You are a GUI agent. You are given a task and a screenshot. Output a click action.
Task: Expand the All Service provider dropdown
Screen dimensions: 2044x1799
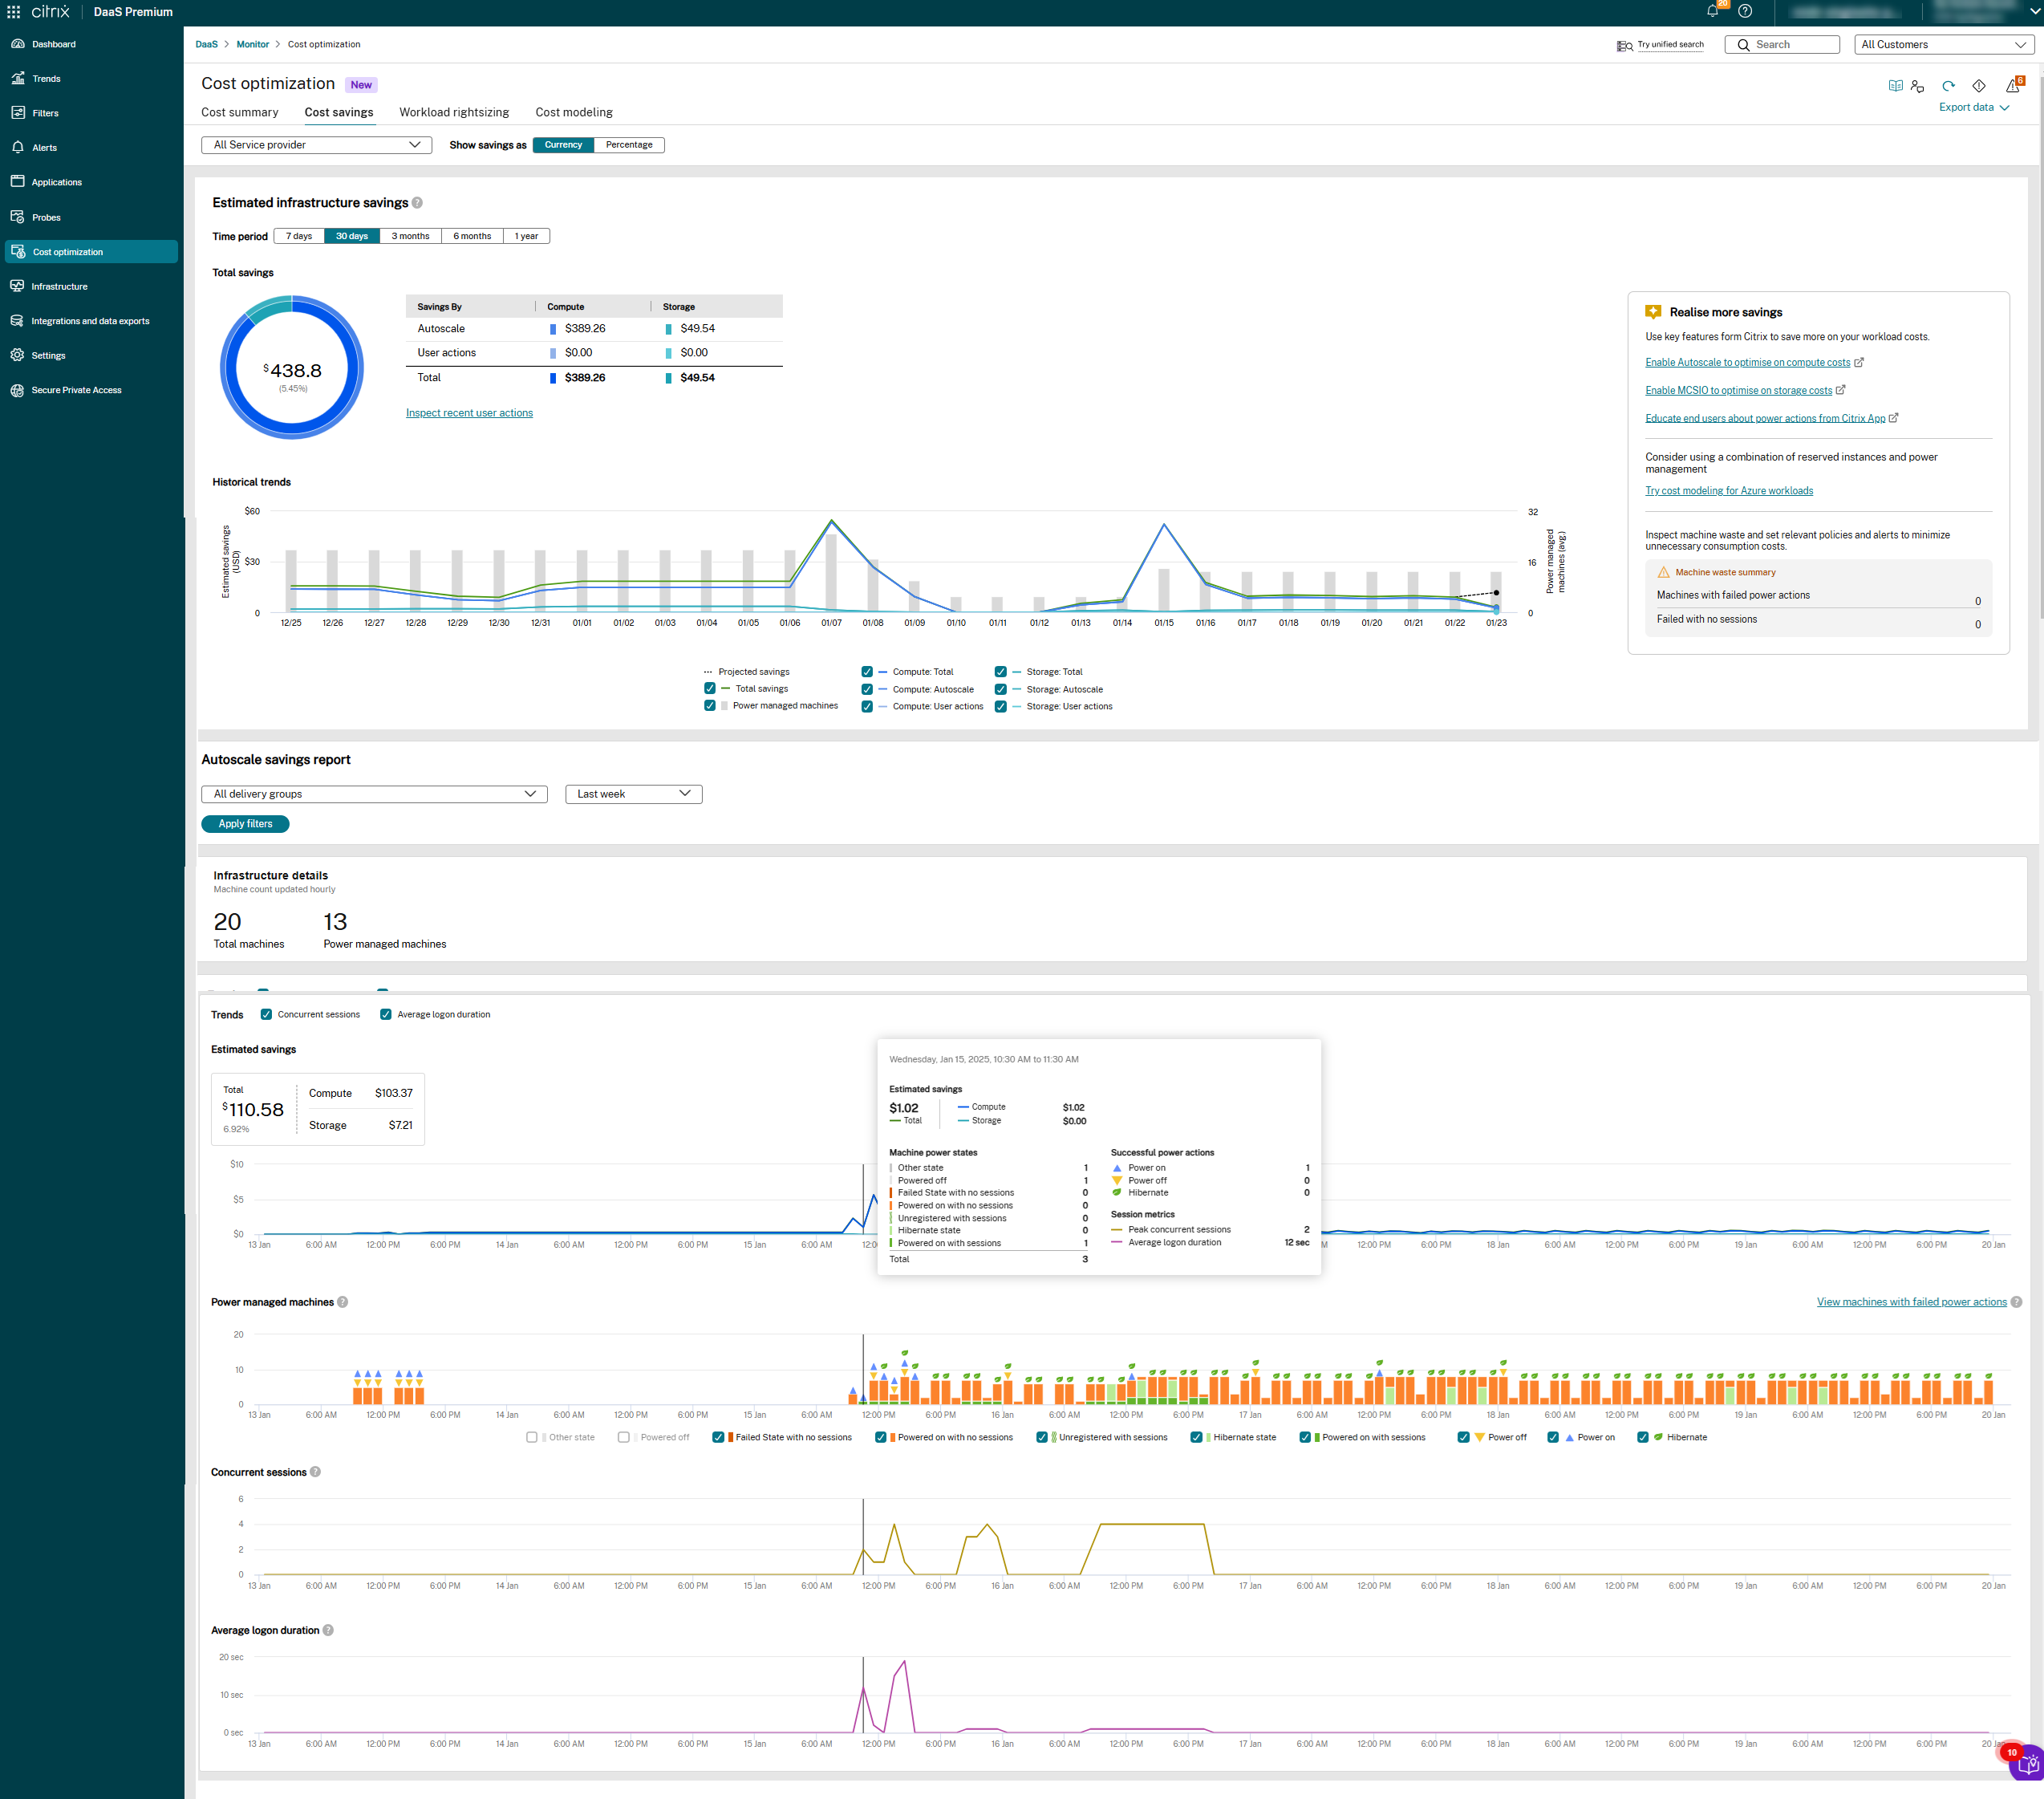tap(316, 145)
